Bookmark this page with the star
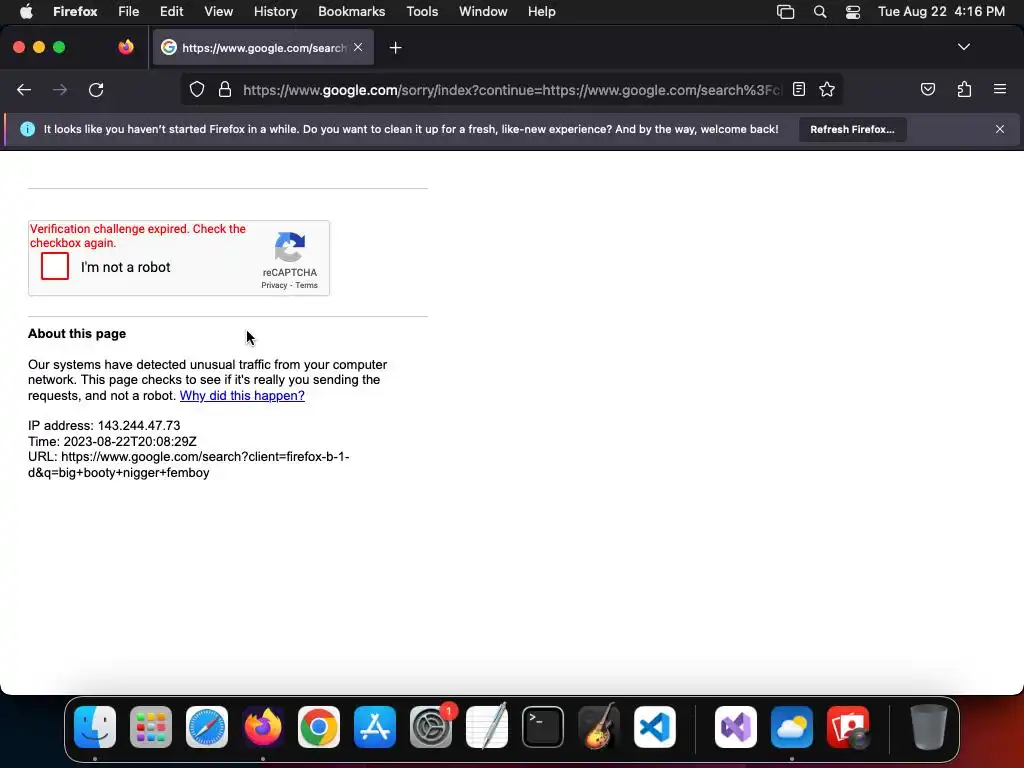 pyautogui.click(x=827, y=89)
